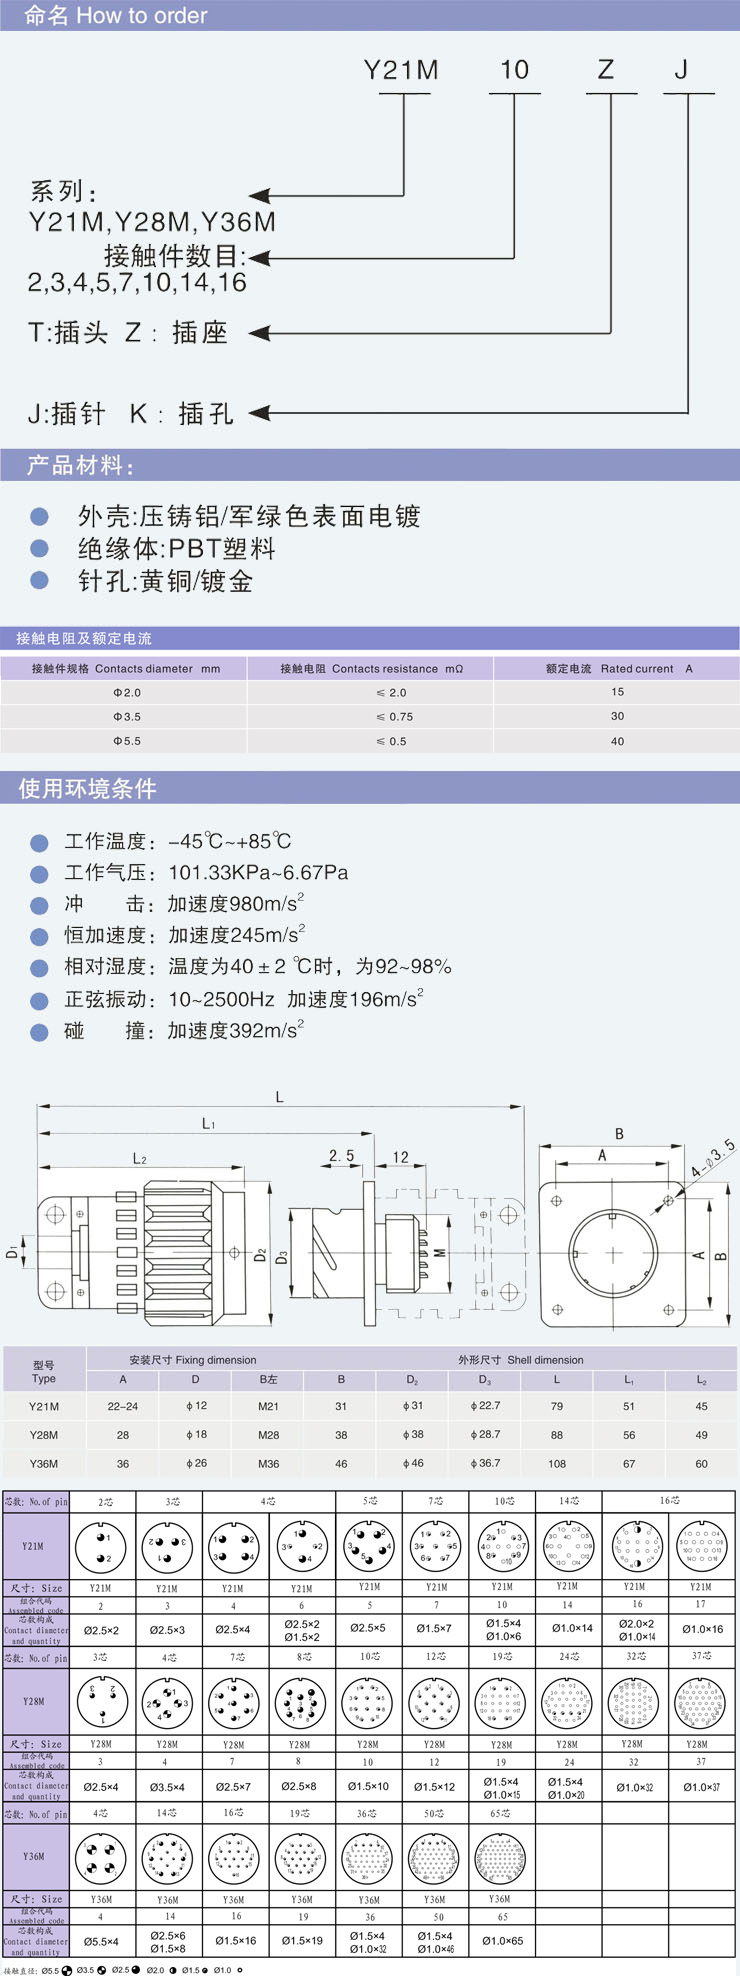Click the Y21M 3-pin layout diagram
The height and width of the screenshot is (1976, 740).
[x=167, y=1547]
